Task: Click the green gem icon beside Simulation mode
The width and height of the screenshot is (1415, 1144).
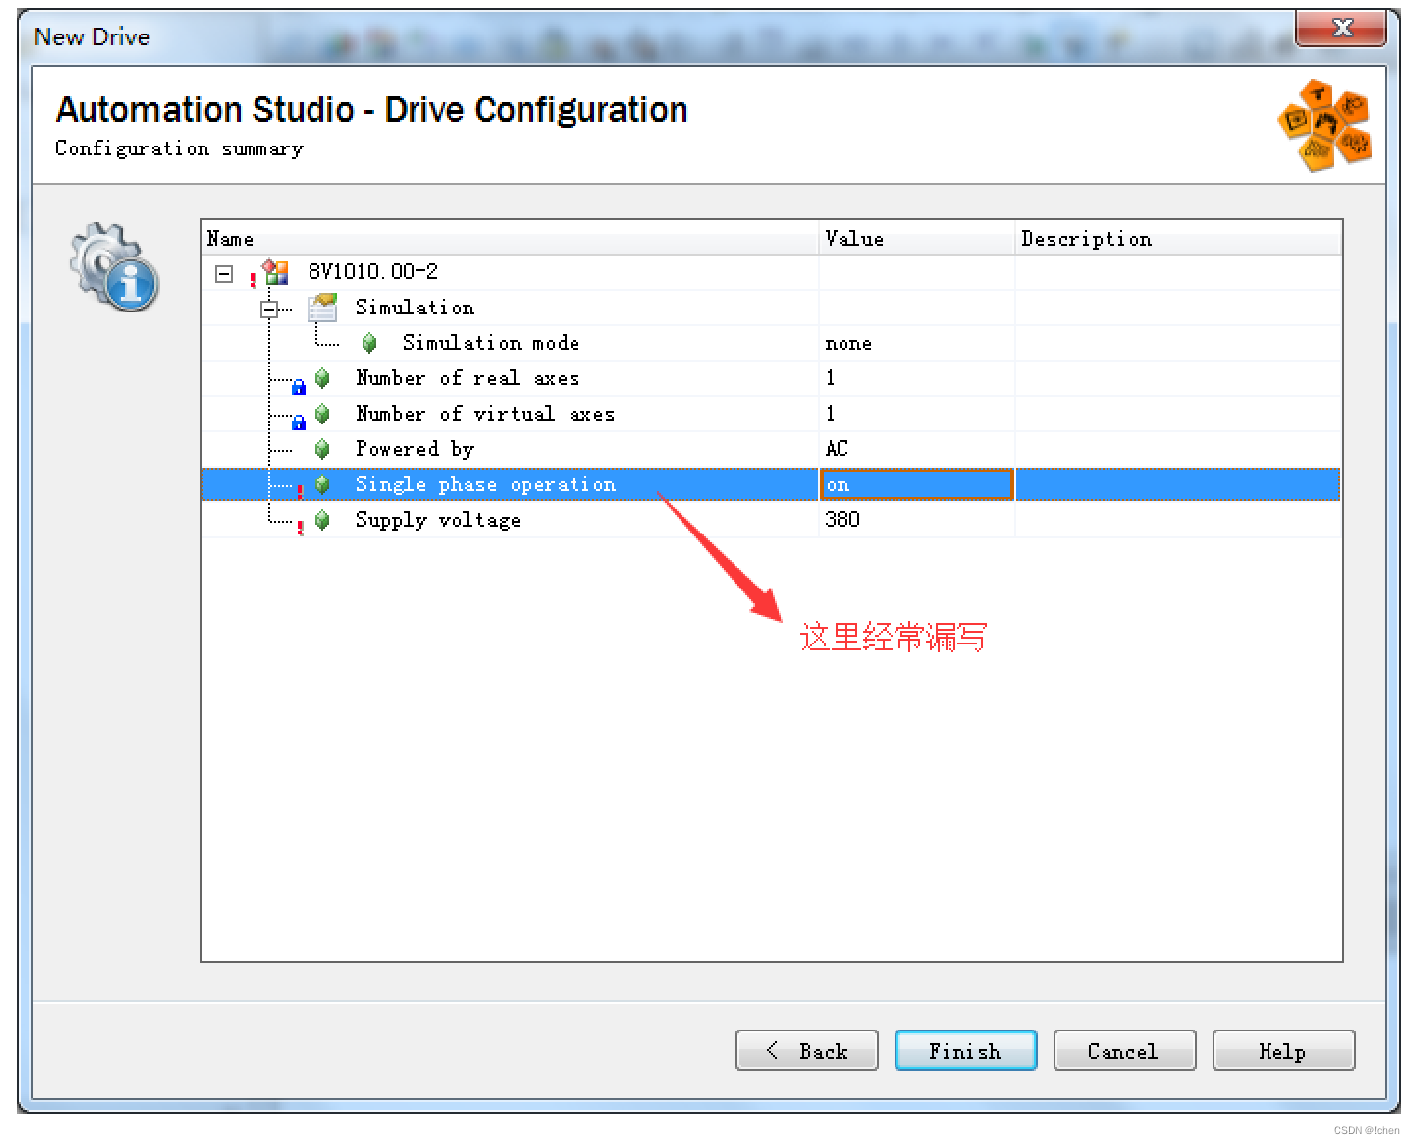Action: point(369,343)
